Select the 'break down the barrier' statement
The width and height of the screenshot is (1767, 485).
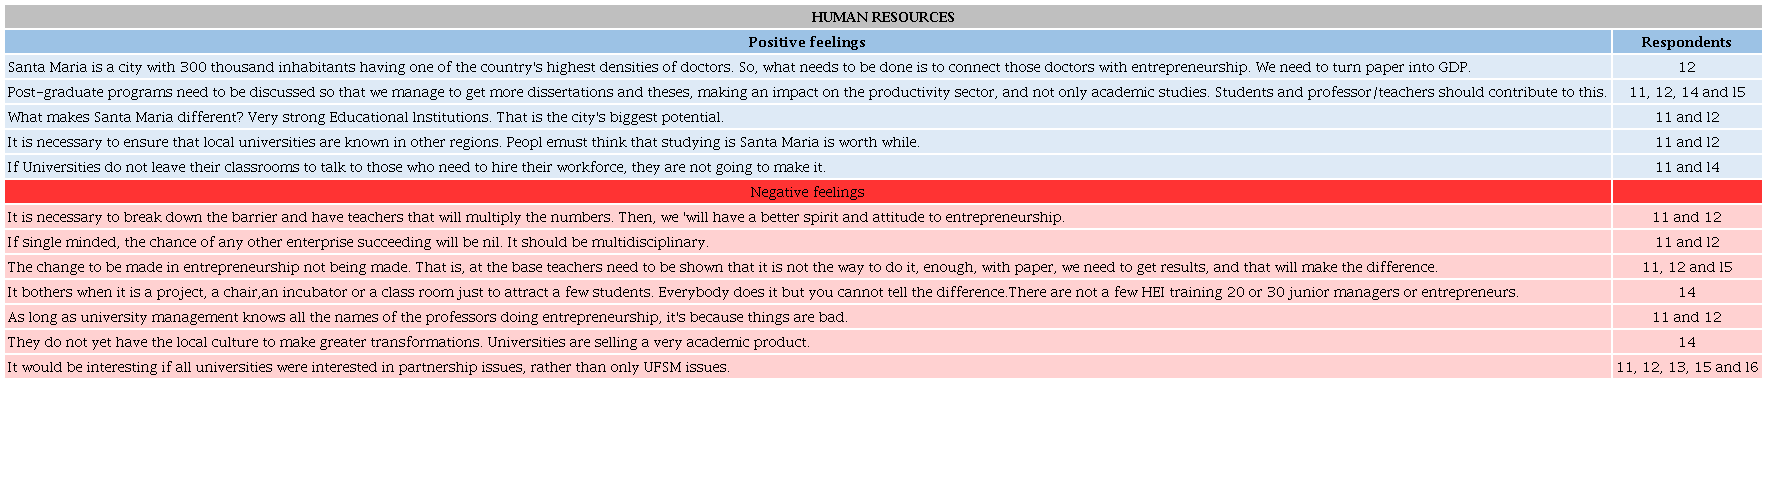click(x=535, y=217)
